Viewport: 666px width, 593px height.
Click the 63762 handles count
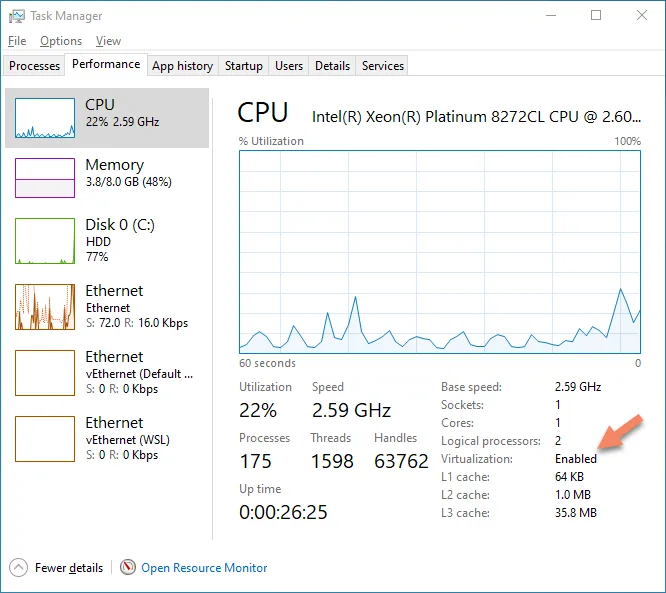[401, 461]
